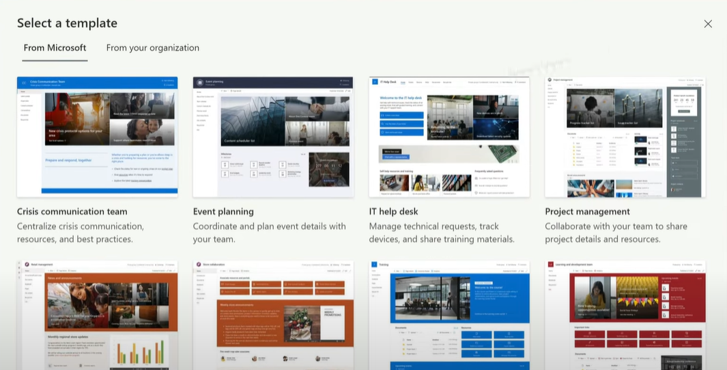Click the Event planning title text
This screenshot has height=370, width=727.
click(223, 211)
